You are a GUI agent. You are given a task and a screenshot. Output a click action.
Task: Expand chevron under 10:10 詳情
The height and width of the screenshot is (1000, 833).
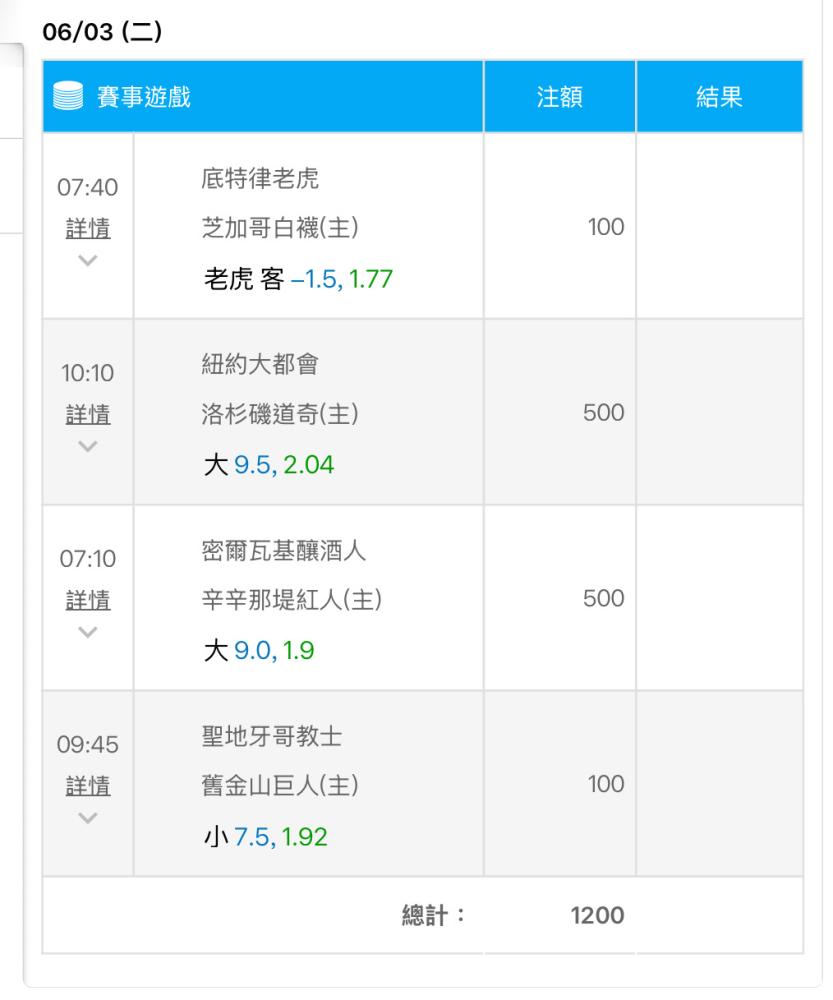[x=88, y=446]
